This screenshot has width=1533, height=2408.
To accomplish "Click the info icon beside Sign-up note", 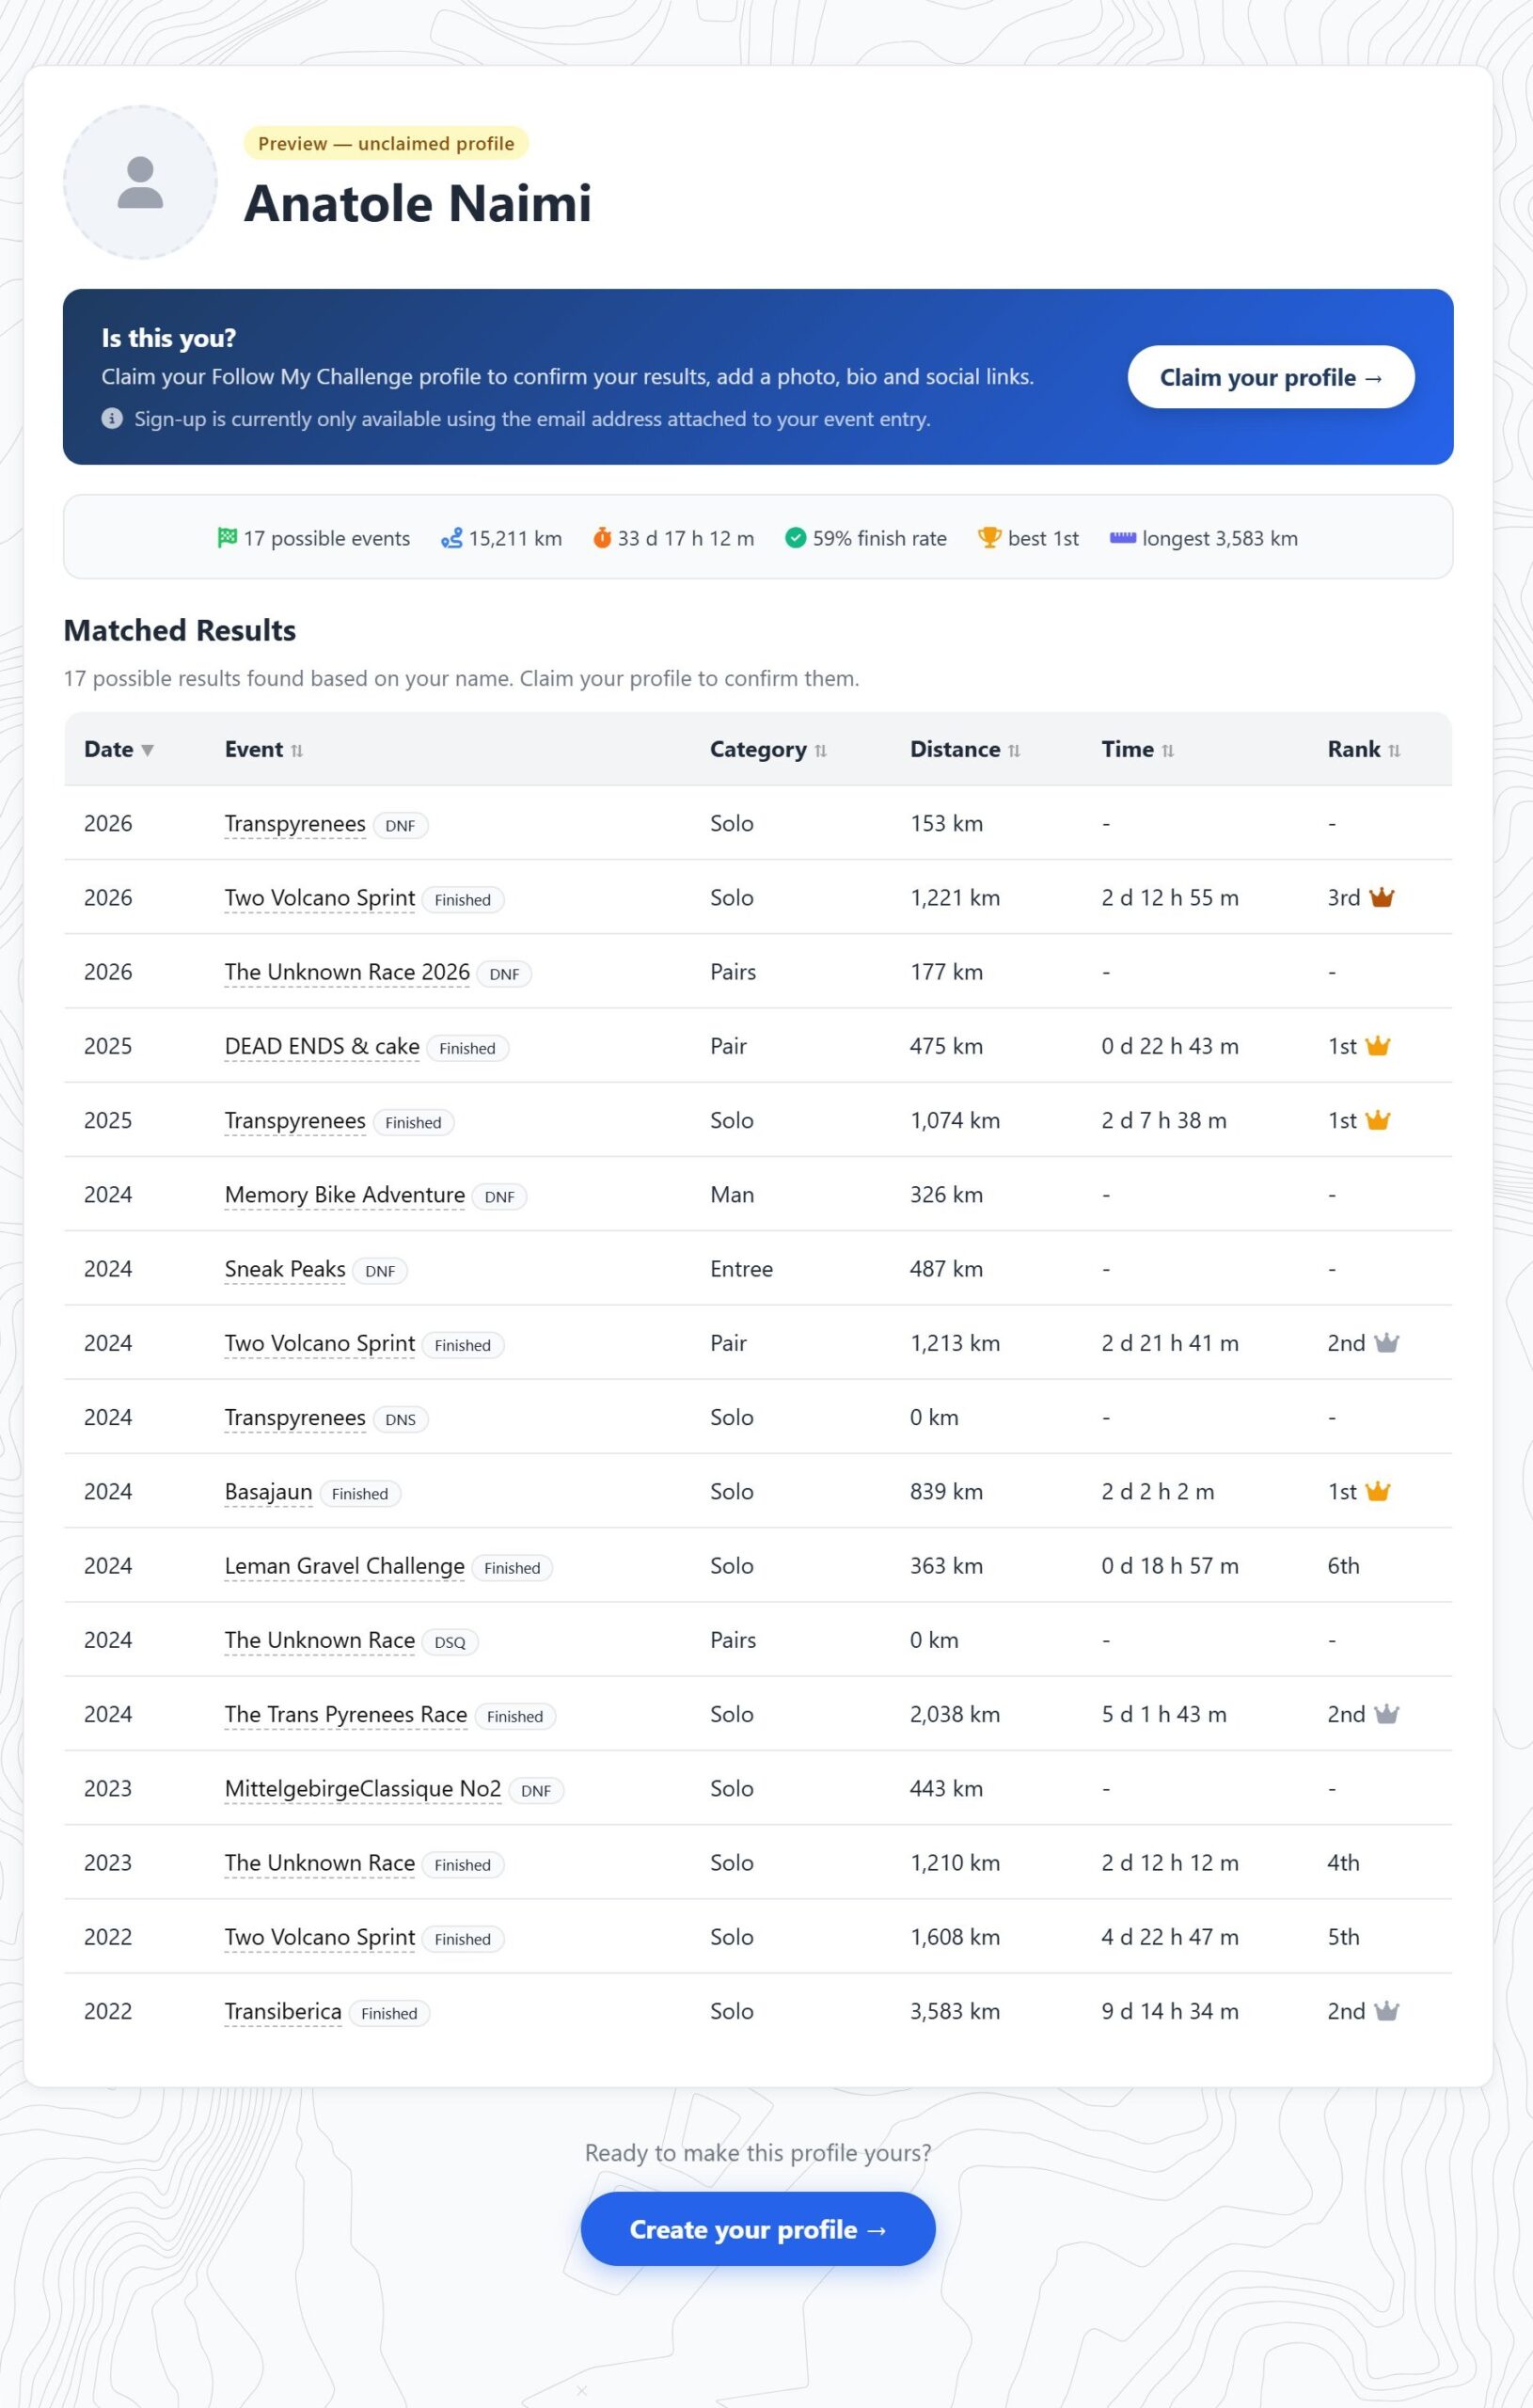I will coord(112,418).
